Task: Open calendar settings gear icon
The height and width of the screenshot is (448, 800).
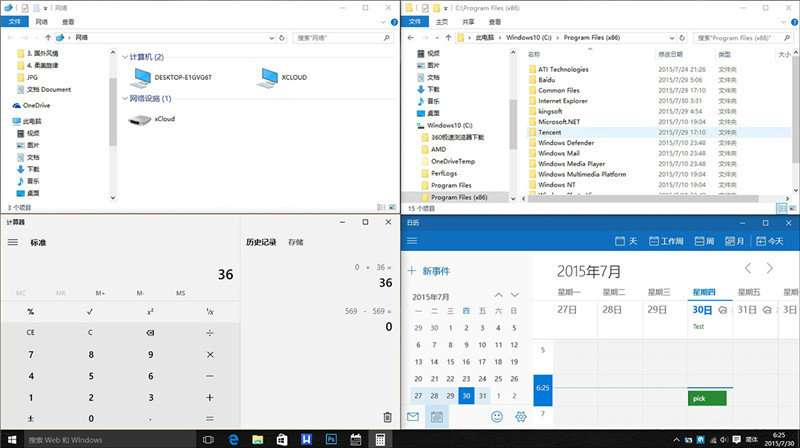Action: [520, 416]
